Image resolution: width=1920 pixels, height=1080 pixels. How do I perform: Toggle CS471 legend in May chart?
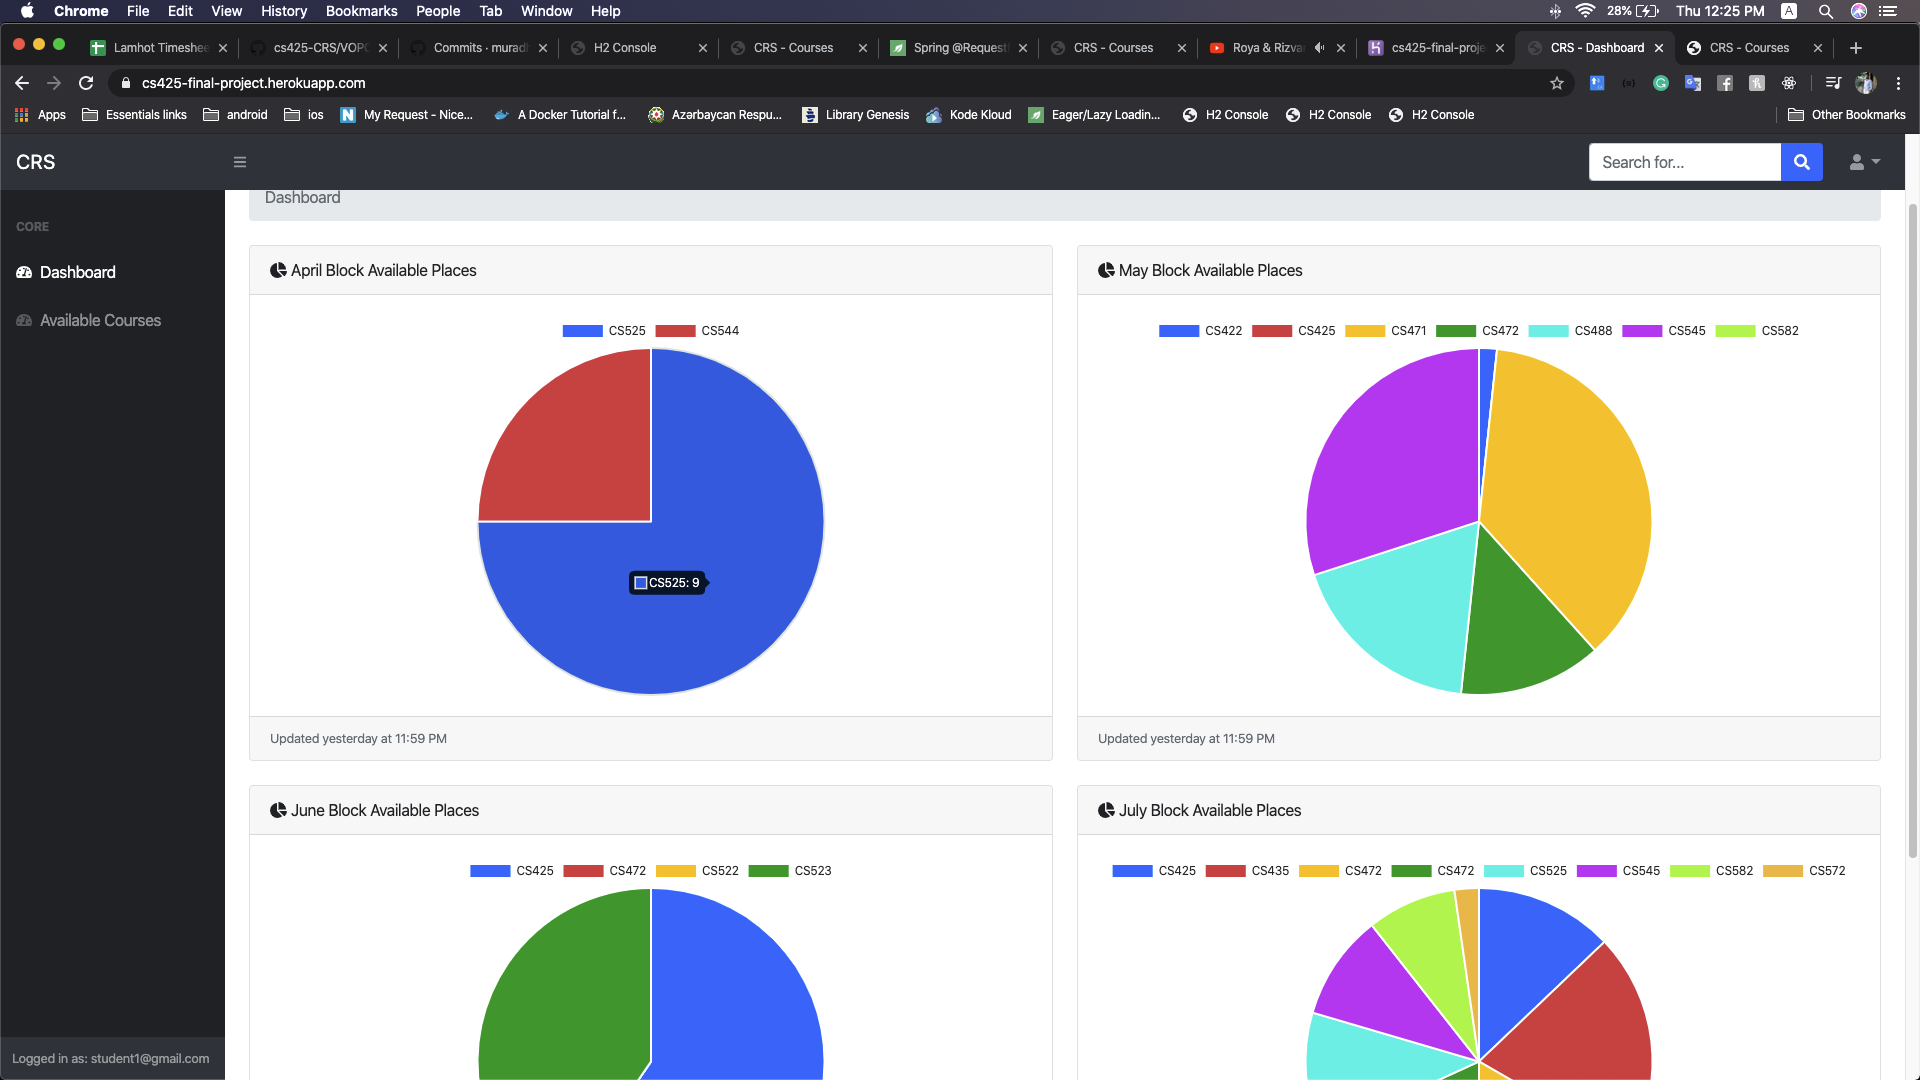coord(1386,331)
